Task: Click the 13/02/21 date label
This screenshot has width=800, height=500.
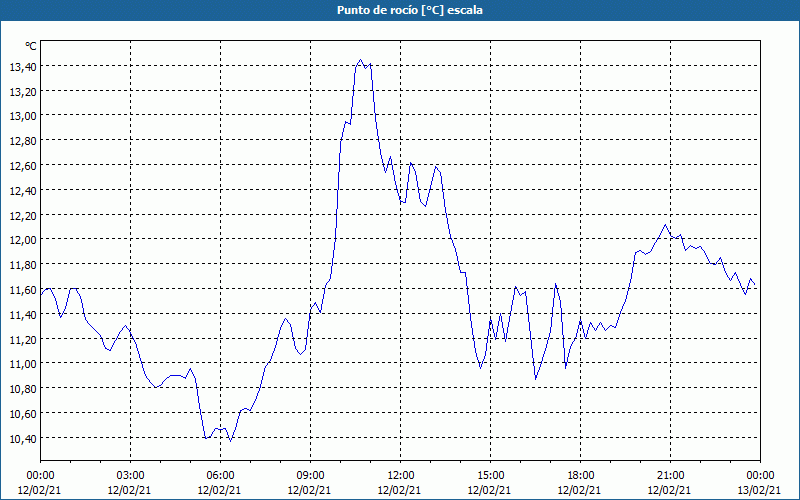Action: [760, 490]
